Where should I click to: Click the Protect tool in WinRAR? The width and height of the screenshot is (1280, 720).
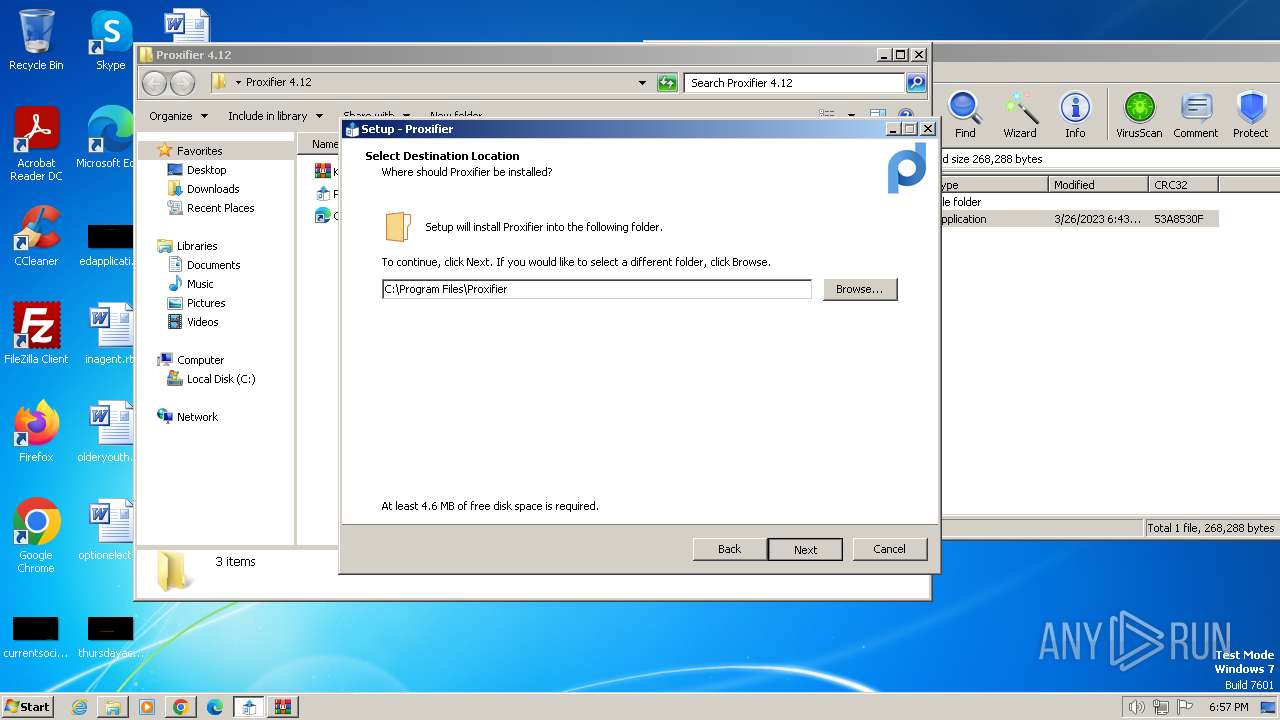pyautogui.click(x=1250, y=115)
